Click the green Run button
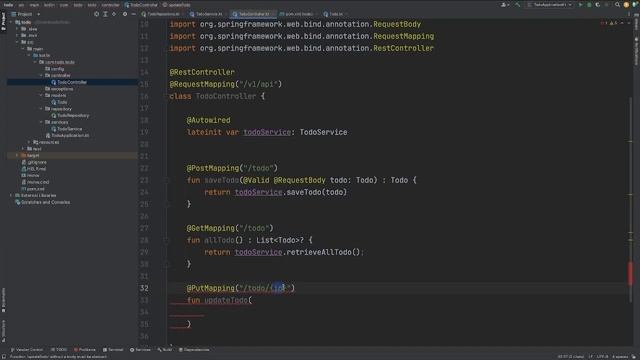Viewport: 640px width, 360px height. click(580, 5)
